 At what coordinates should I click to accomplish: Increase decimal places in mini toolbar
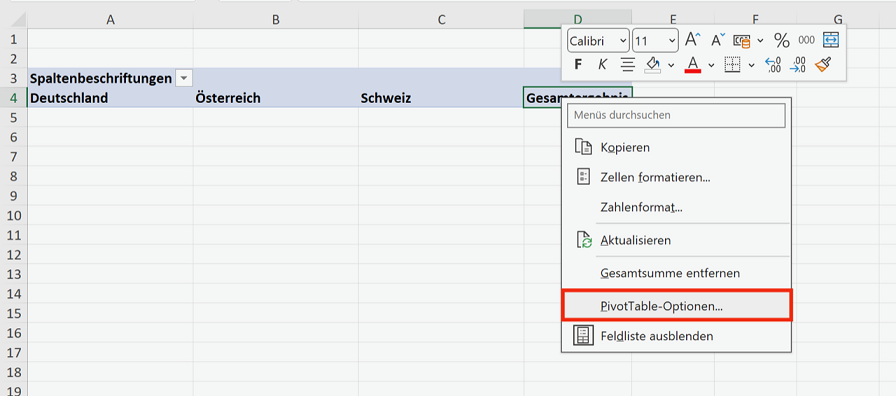(773, 65)
